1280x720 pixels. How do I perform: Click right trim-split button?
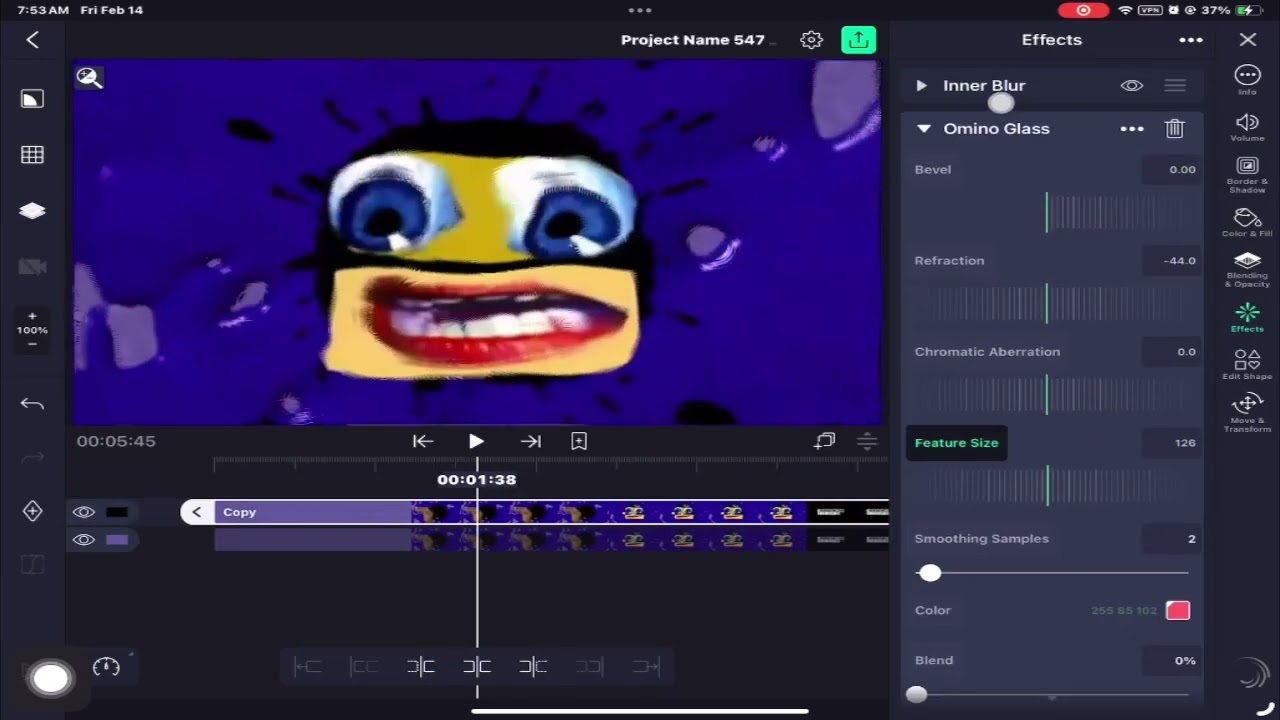tap(533, 667)
